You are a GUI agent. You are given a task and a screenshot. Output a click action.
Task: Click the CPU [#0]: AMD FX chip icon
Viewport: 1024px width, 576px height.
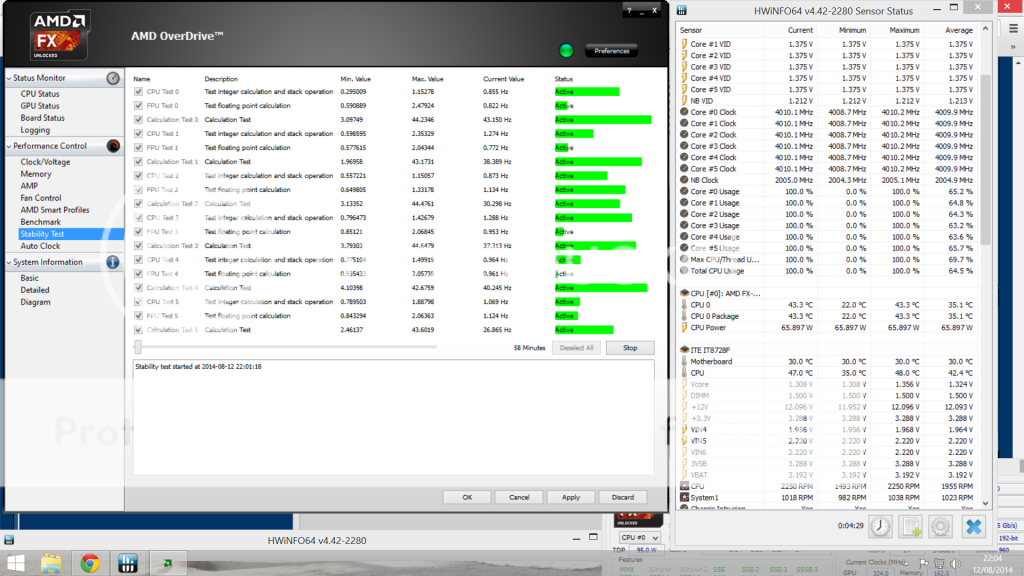click(x=684, y=293)
